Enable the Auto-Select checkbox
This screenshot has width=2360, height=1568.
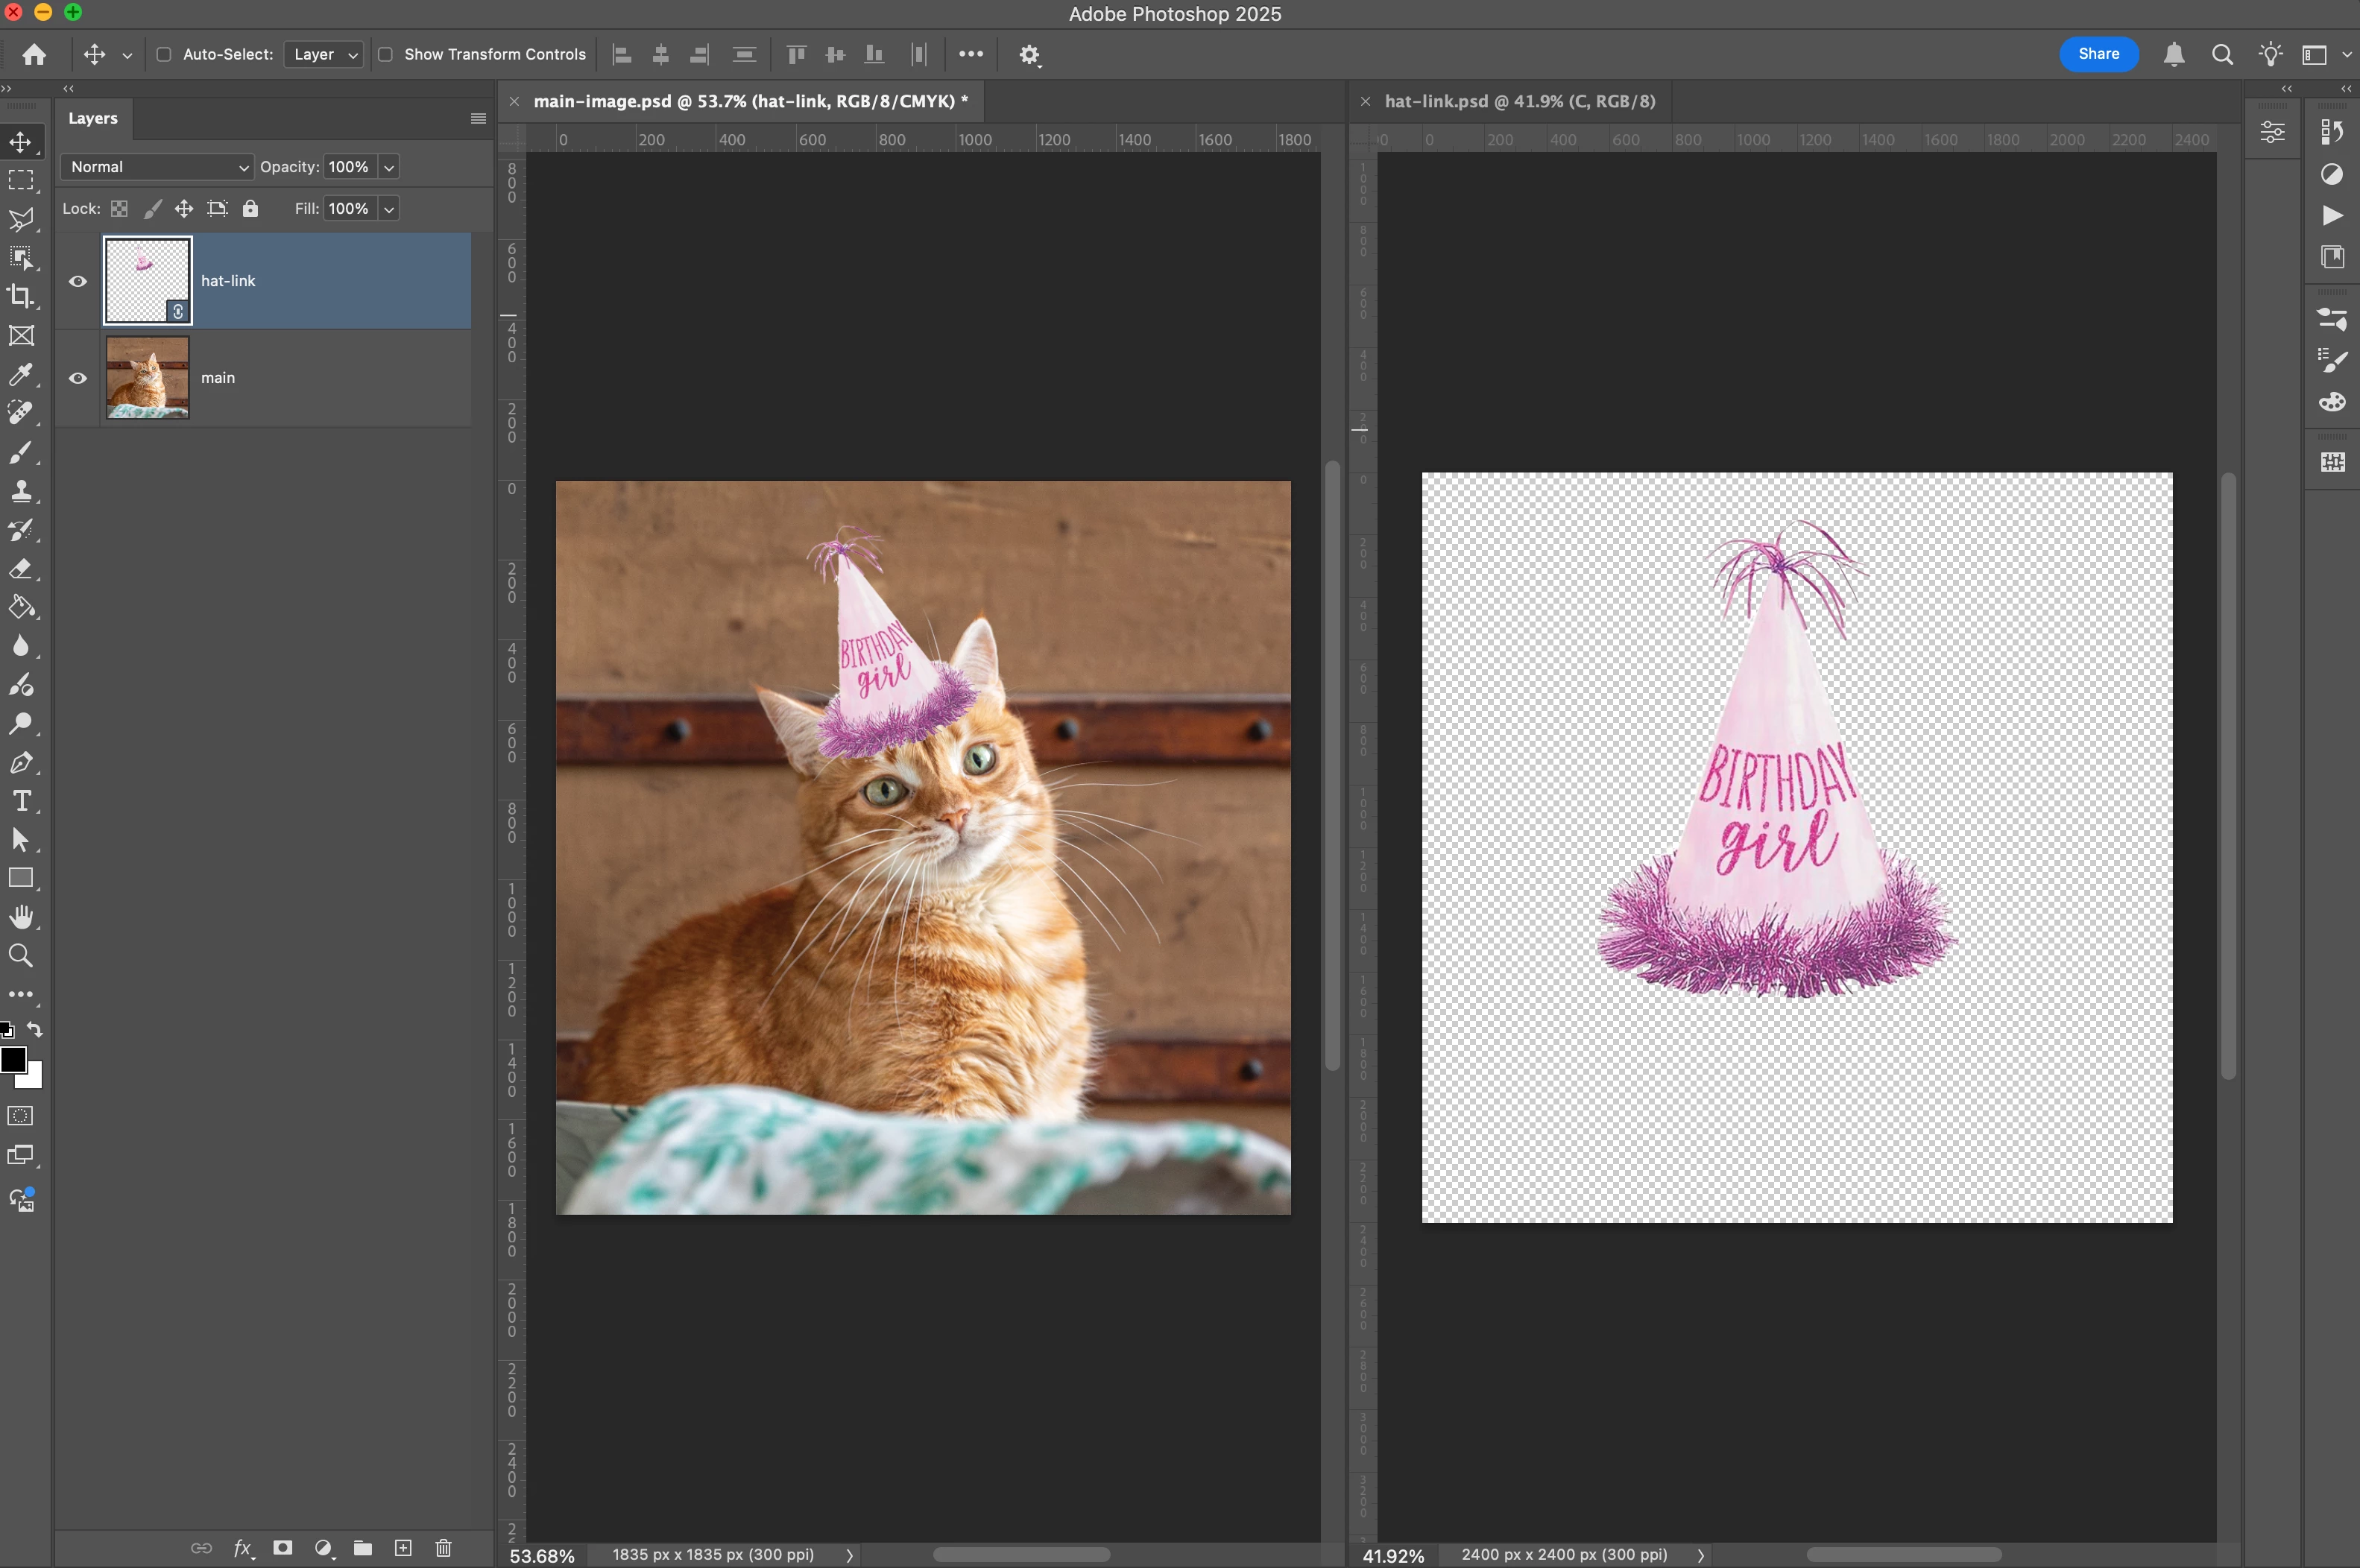point(164,54)
